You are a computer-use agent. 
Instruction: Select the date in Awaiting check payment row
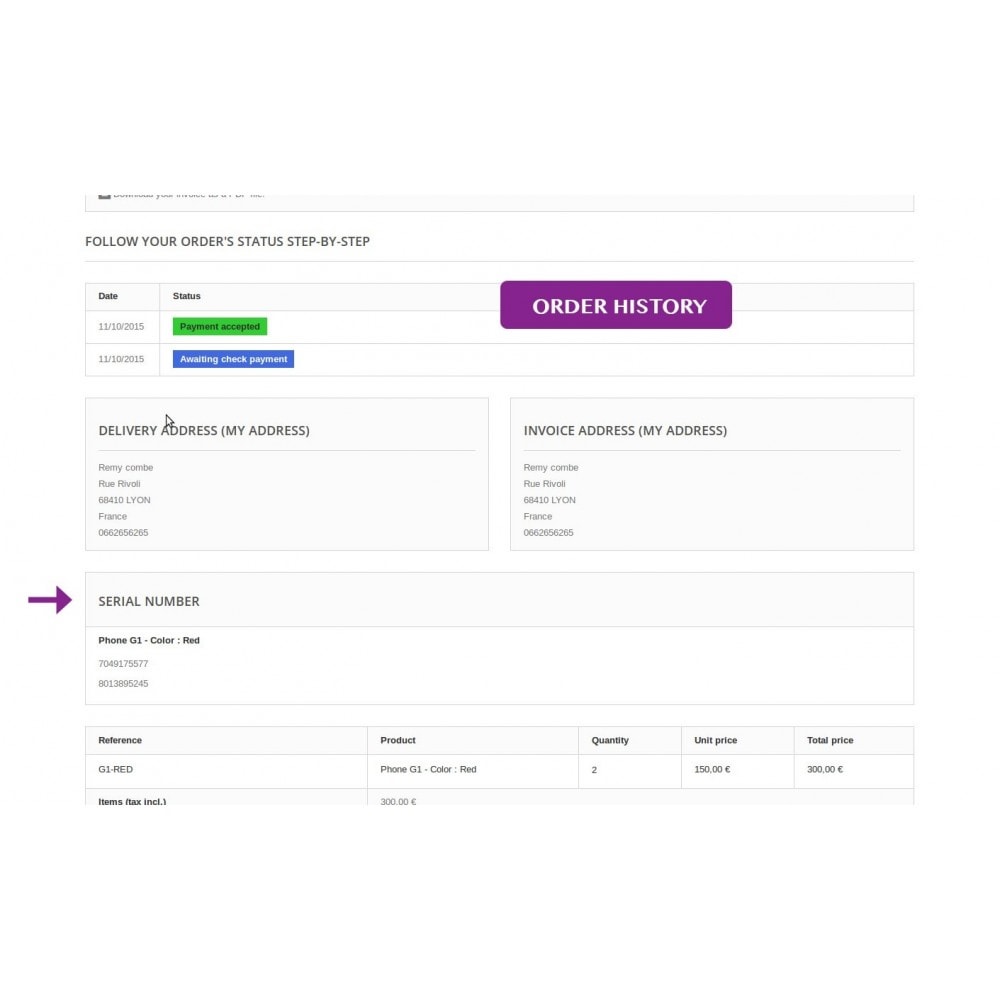pyautogui.click(x=121, y=359)
